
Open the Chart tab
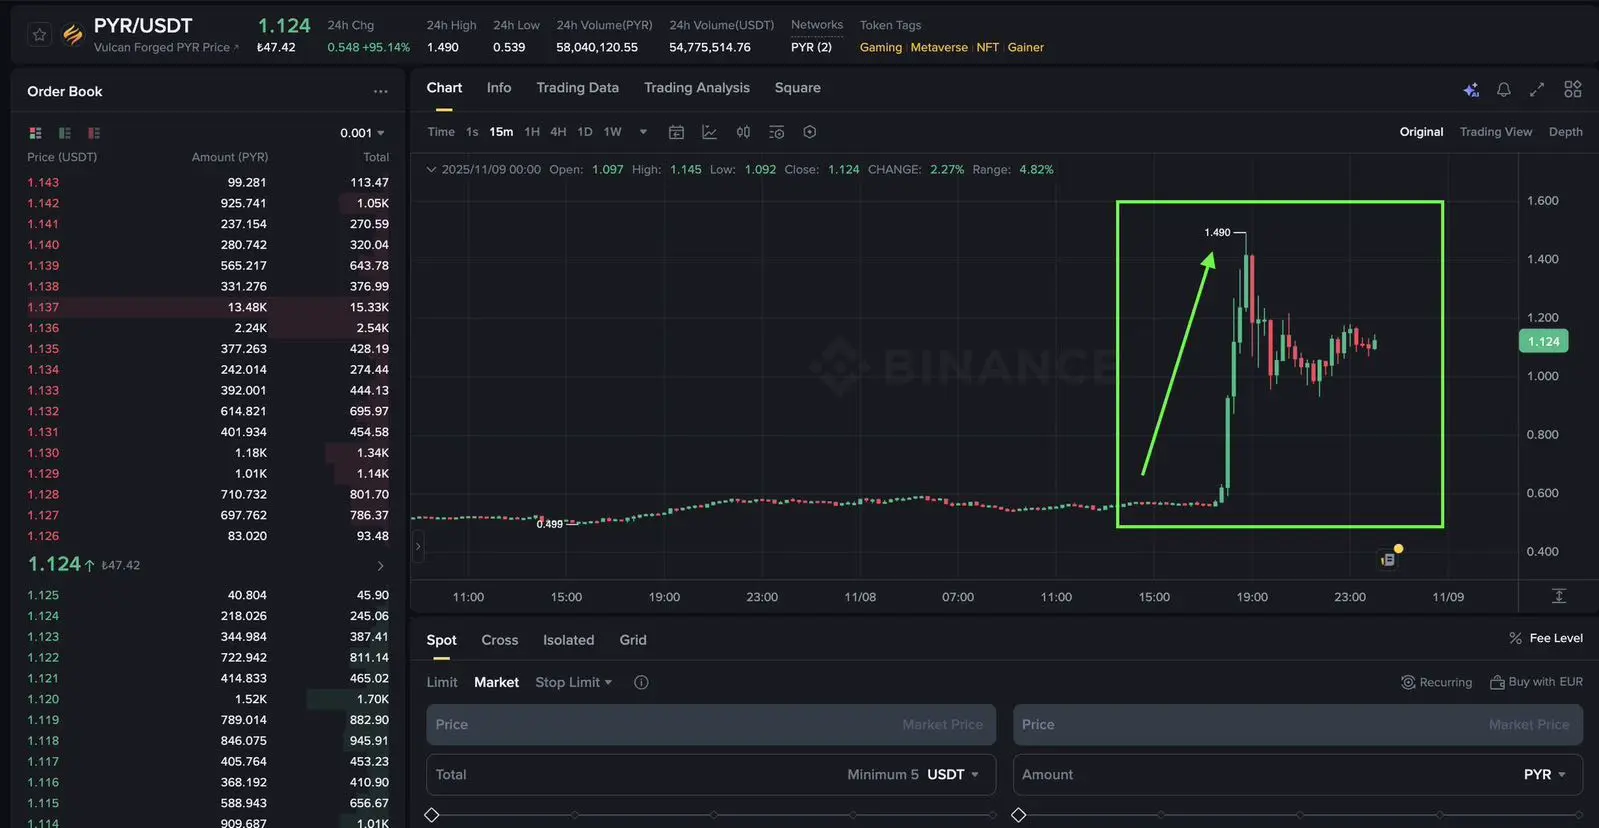[444, 88]
